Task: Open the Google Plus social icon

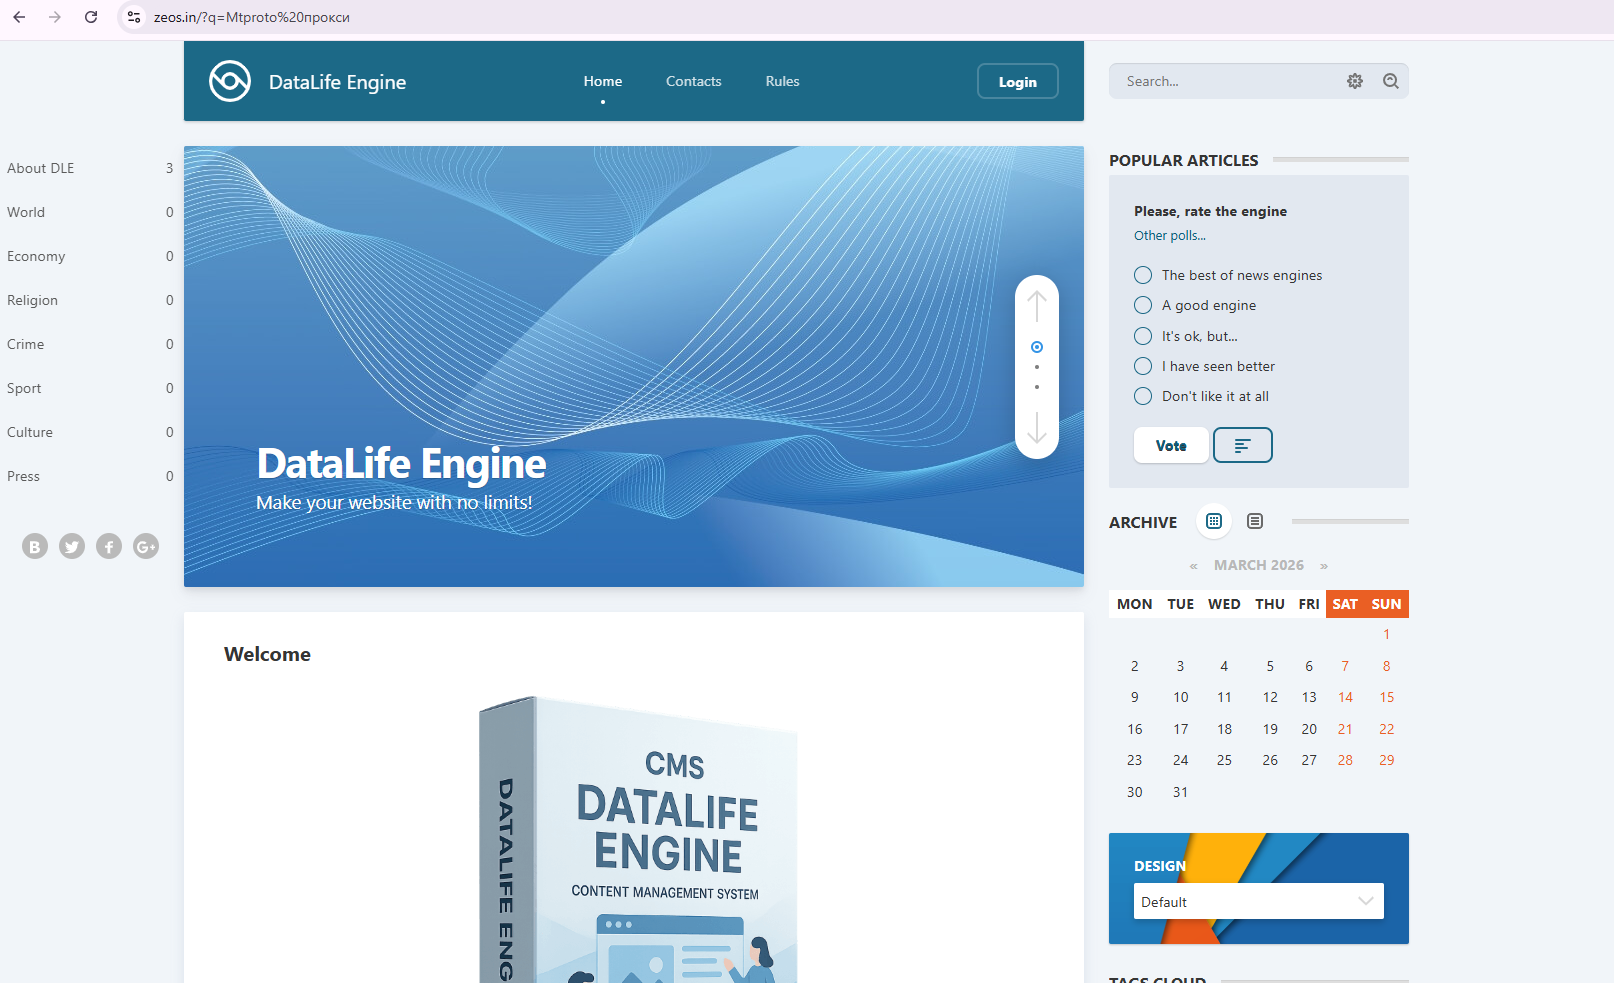Action: pos(146,546)
